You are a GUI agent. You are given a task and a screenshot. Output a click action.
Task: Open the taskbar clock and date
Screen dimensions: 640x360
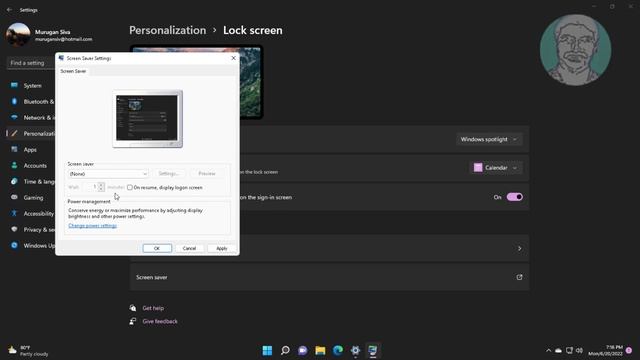tap(605, 350)
